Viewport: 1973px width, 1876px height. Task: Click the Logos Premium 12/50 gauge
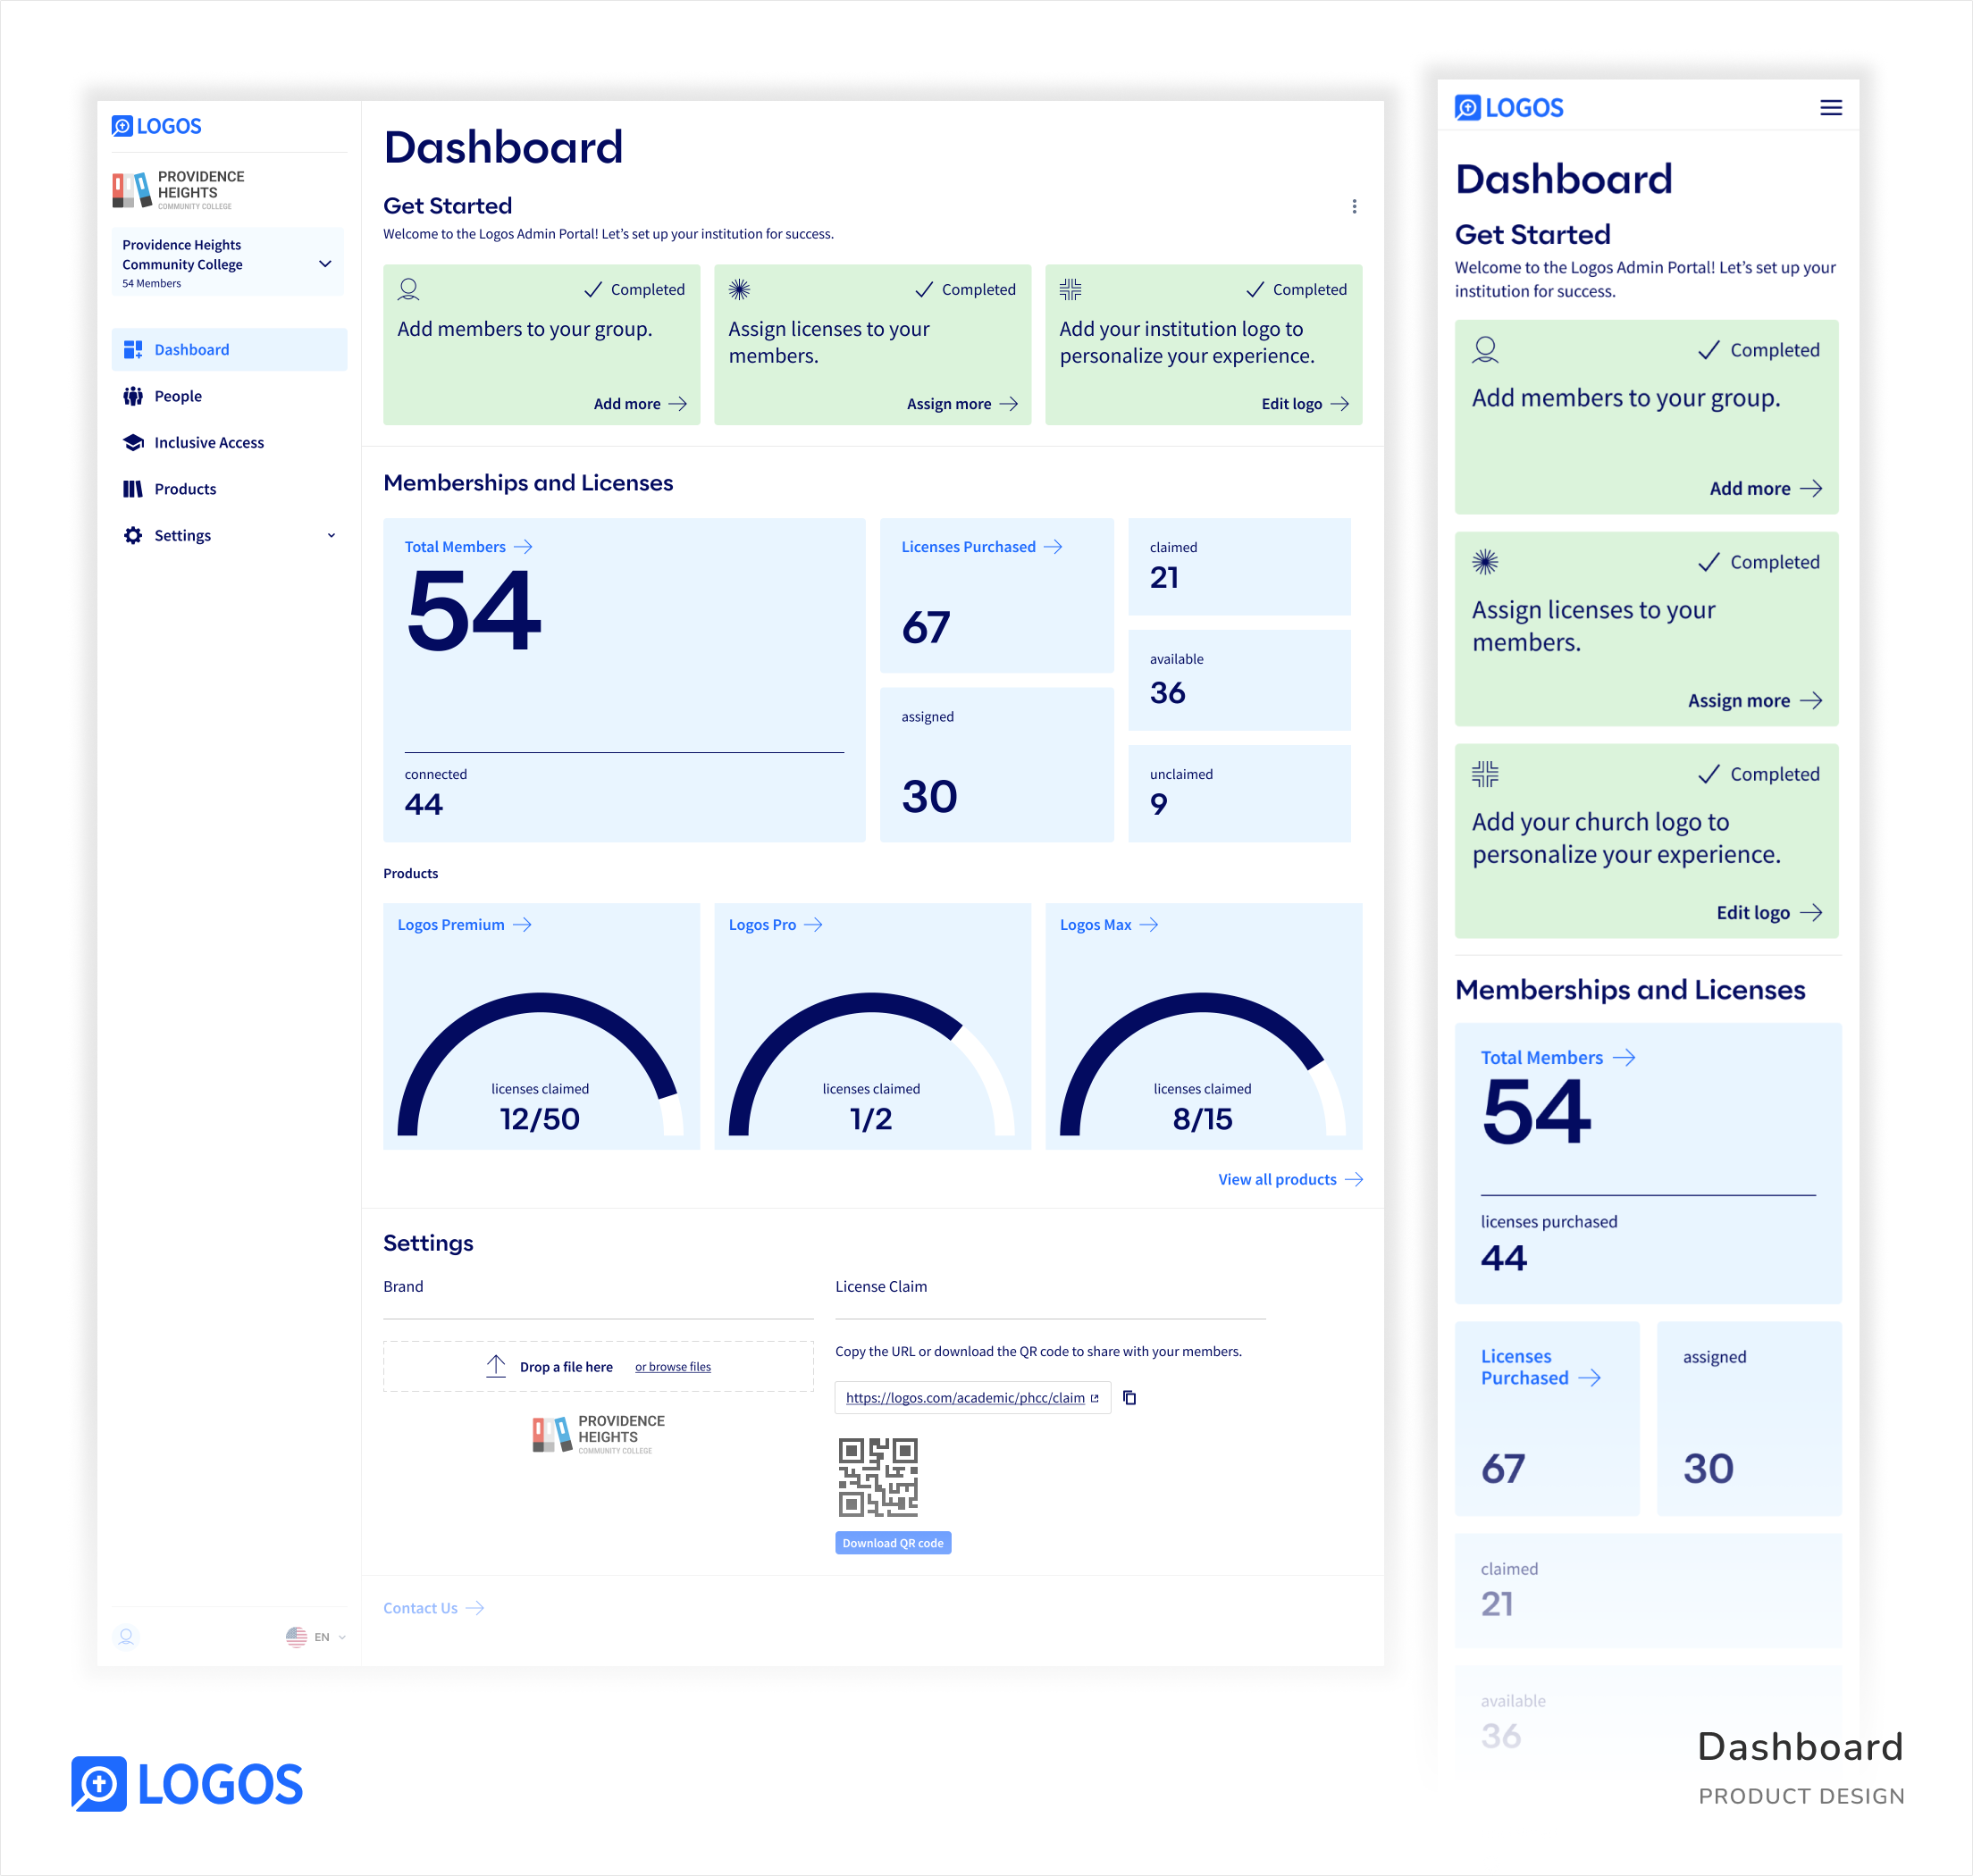[540, 1064]
